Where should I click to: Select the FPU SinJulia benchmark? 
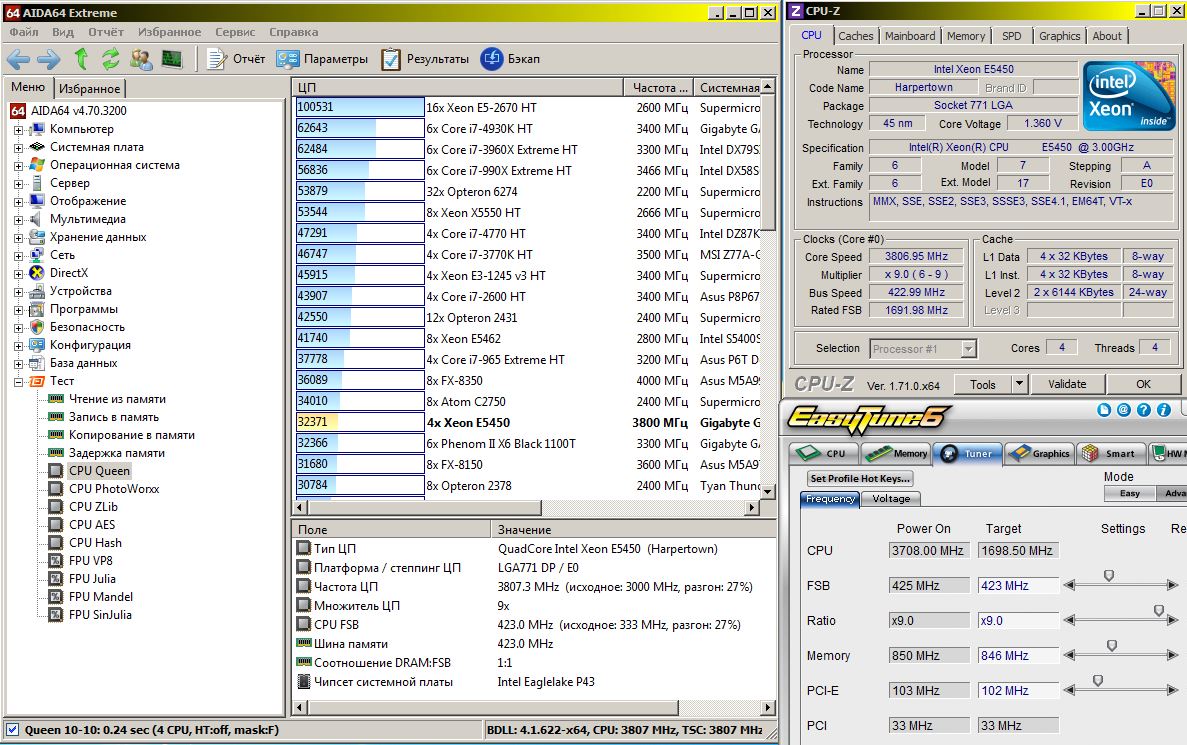100,615
